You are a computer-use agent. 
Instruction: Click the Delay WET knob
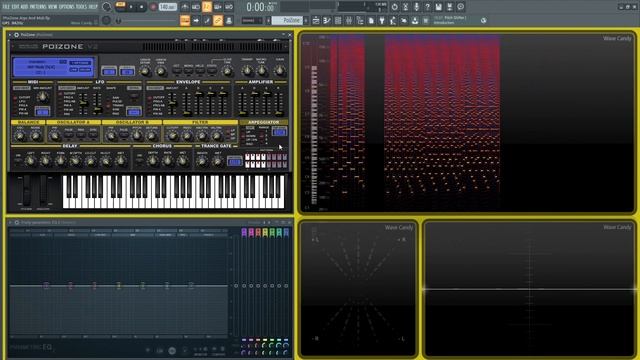[121, 161]
